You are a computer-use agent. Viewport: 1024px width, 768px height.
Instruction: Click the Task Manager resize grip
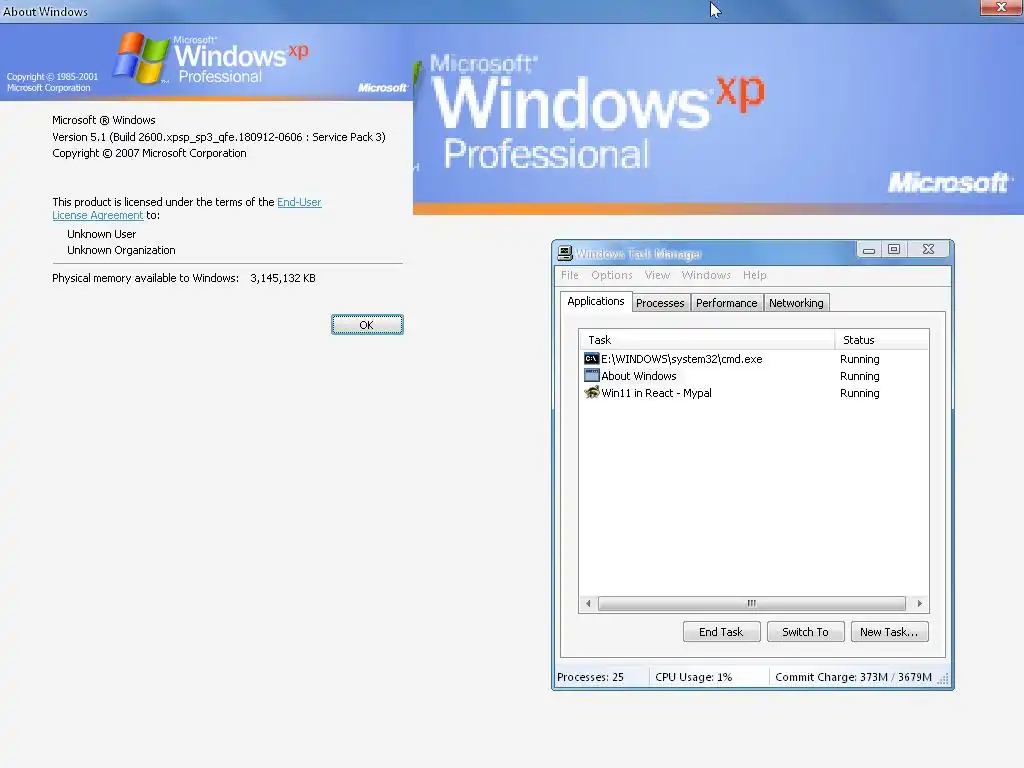[944, 679]
